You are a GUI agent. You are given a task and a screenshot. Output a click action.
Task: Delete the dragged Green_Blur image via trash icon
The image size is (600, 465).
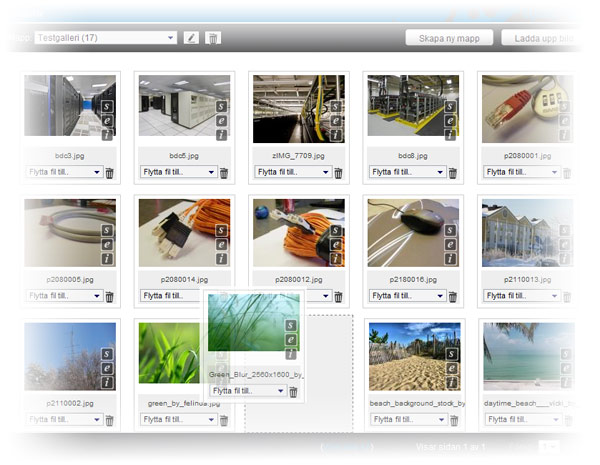(293, 392)
